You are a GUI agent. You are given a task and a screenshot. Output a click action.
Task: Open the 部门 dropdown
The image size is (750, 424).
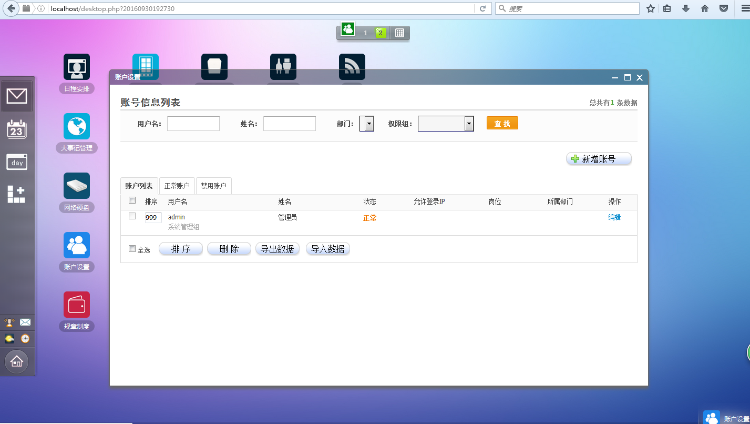click(366, 123)
